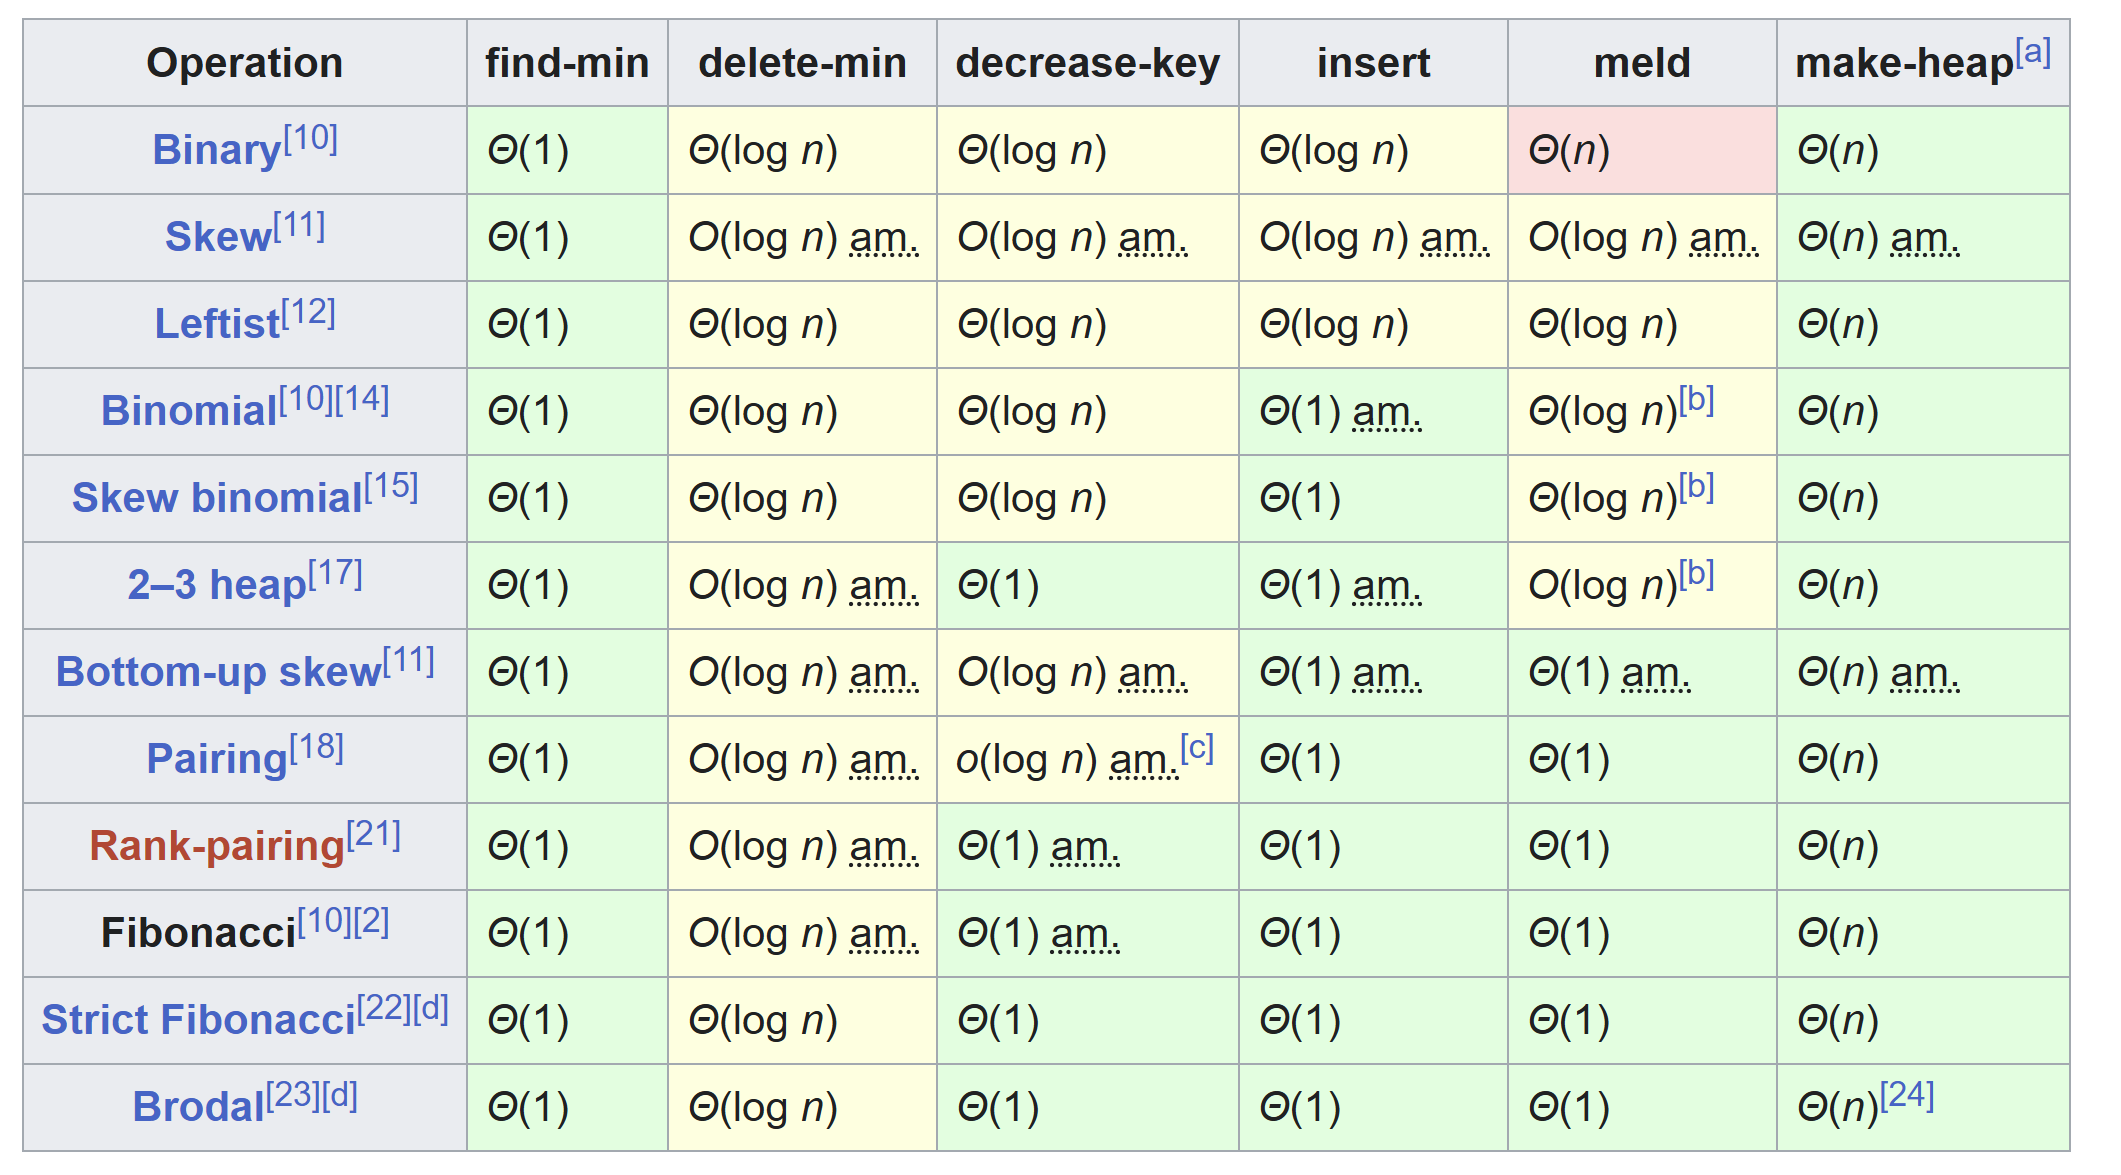This screenshot has height=1175, width=2121.
Task: Click the pink Binary meld Θ(n) cell
Action: 1641,151
